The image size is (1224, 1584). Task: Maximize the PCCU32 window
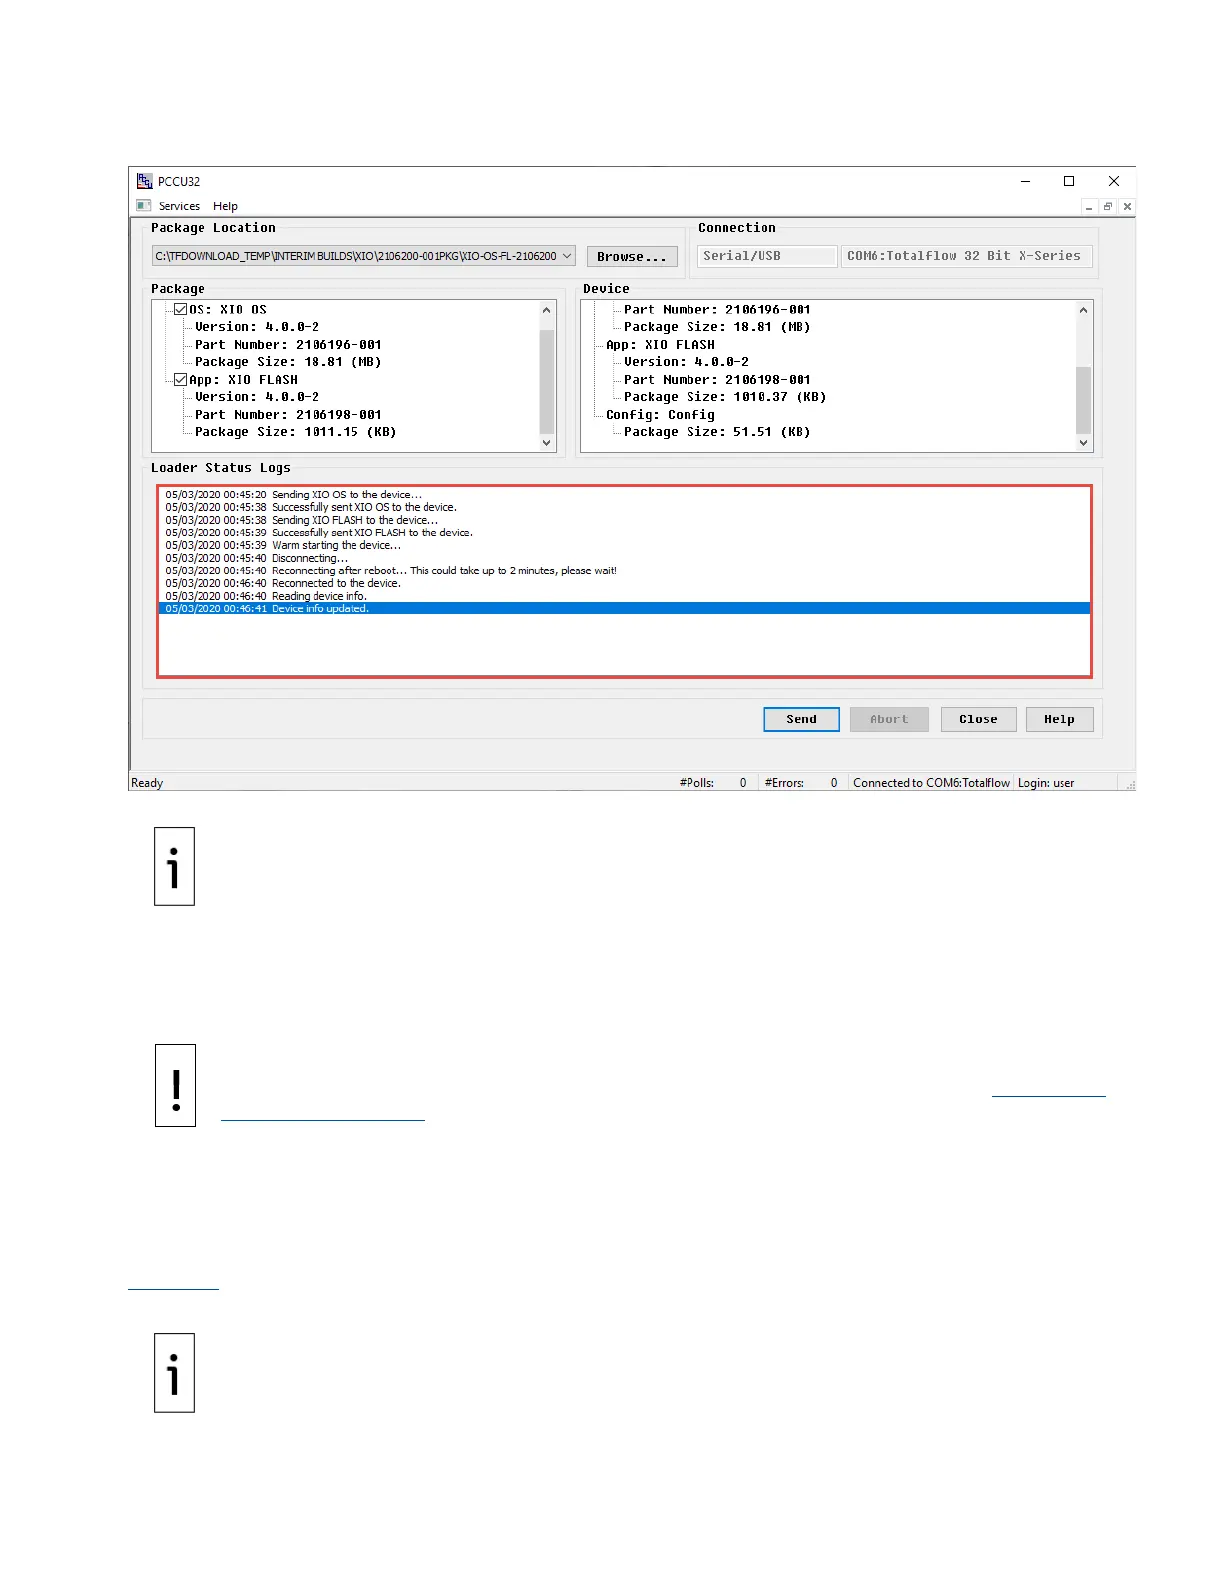[1069, 181]
